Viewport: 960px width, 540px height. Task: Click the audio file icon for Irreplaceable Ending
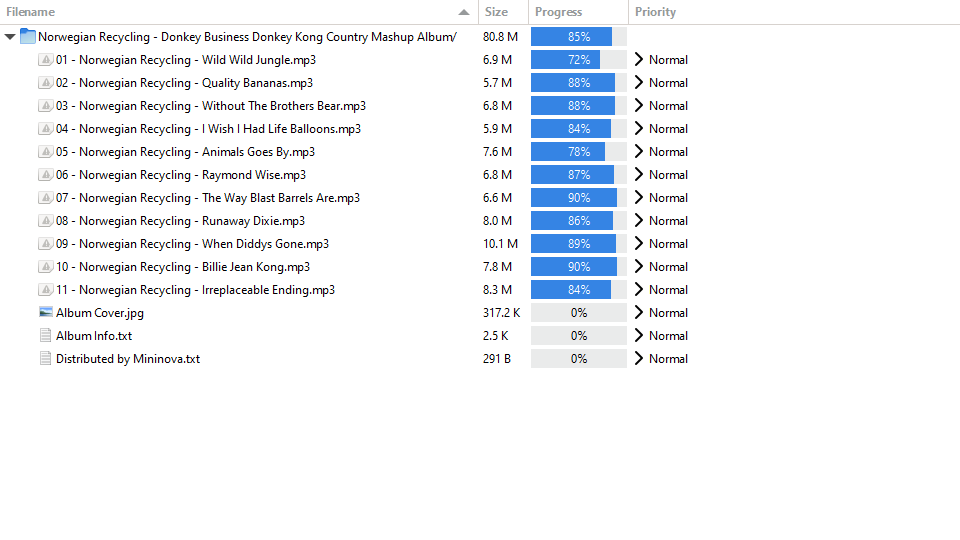pyautogui.click(x=45, y=290)
